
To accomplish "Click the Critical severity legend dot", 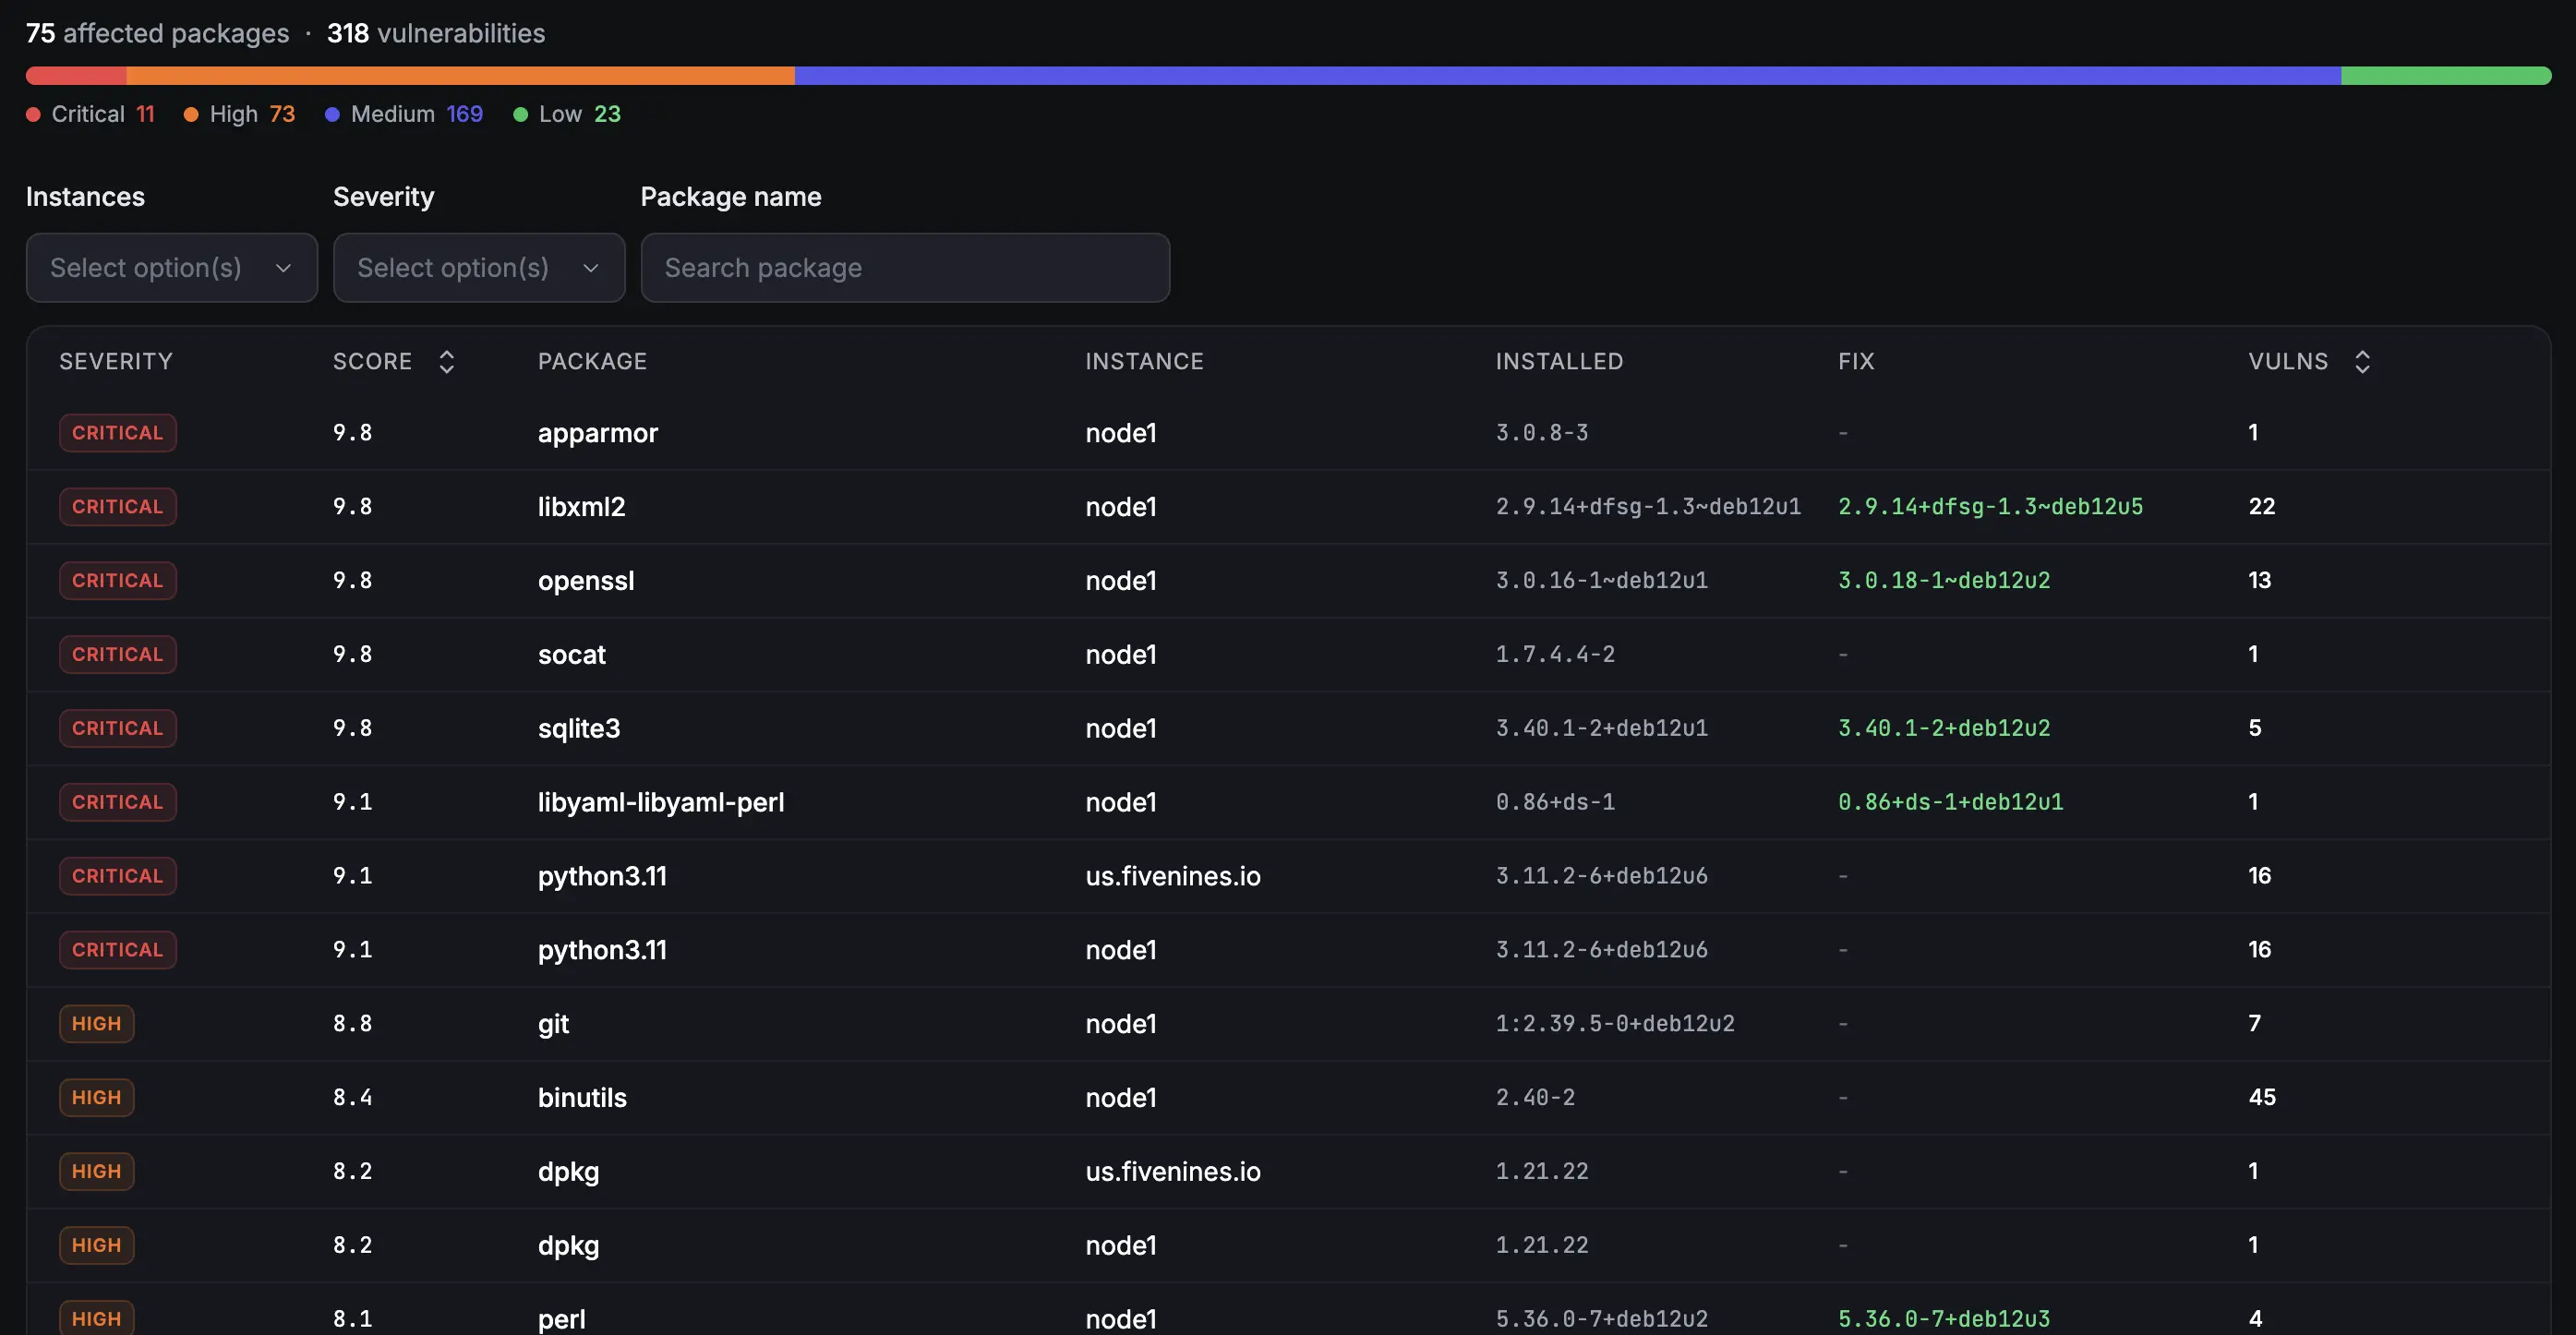I will [33, 114].
